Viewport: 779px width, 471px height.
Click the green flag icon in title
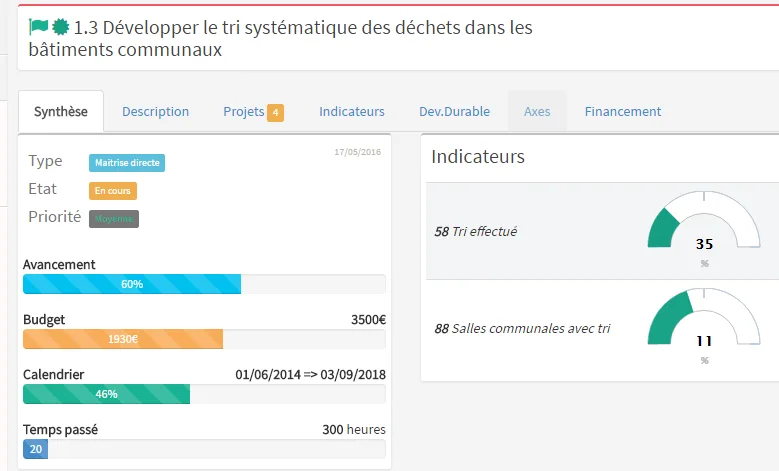[38, 26]
